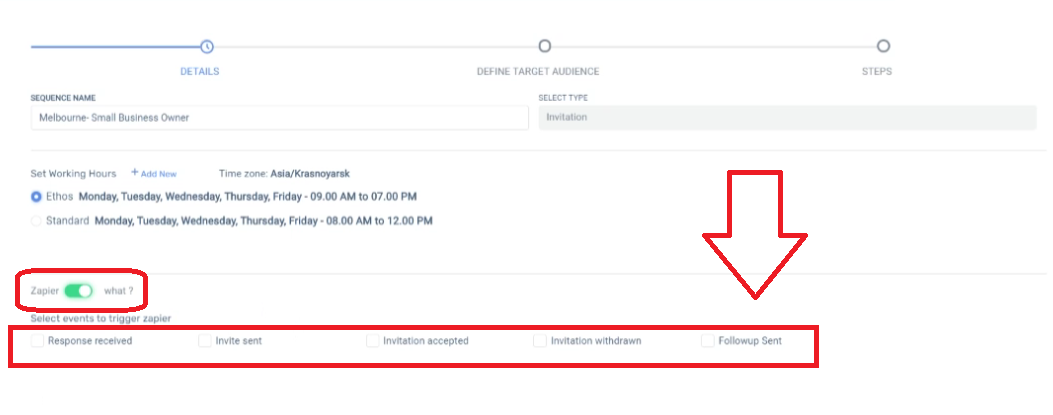Click the time zone Asia/Krasnoyarsk text
The height and width of the screenshot is (415, 1053).
[310, 173]
